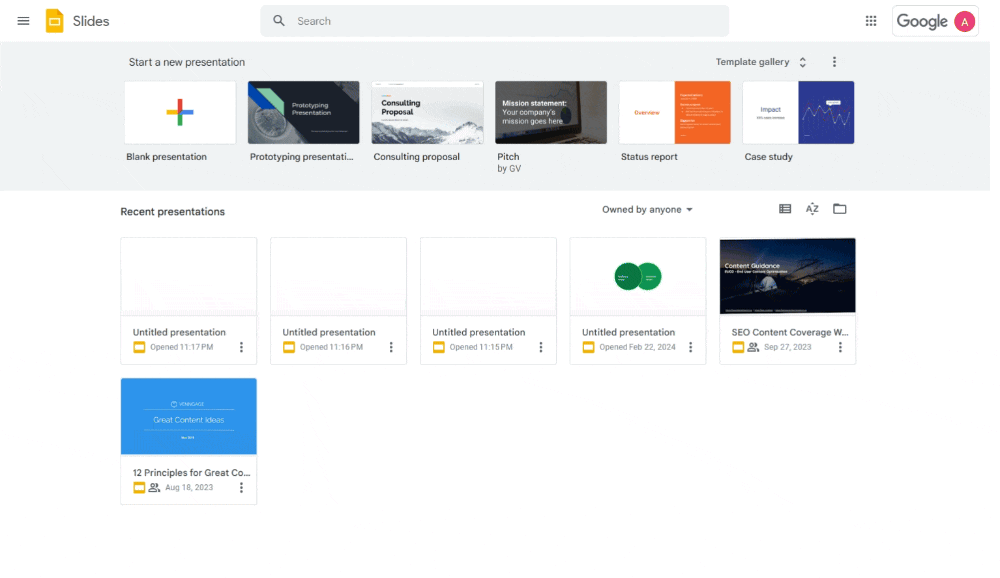
Task: Open more options for SEO Content Coverage
Action: [840, 347]
